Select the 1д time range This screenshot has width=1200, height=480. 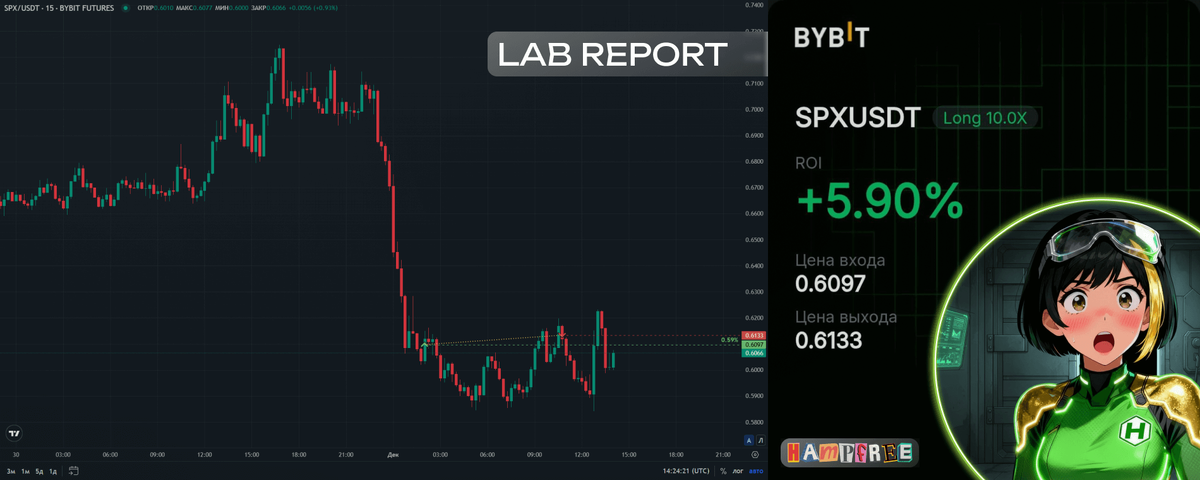(53, 470)
